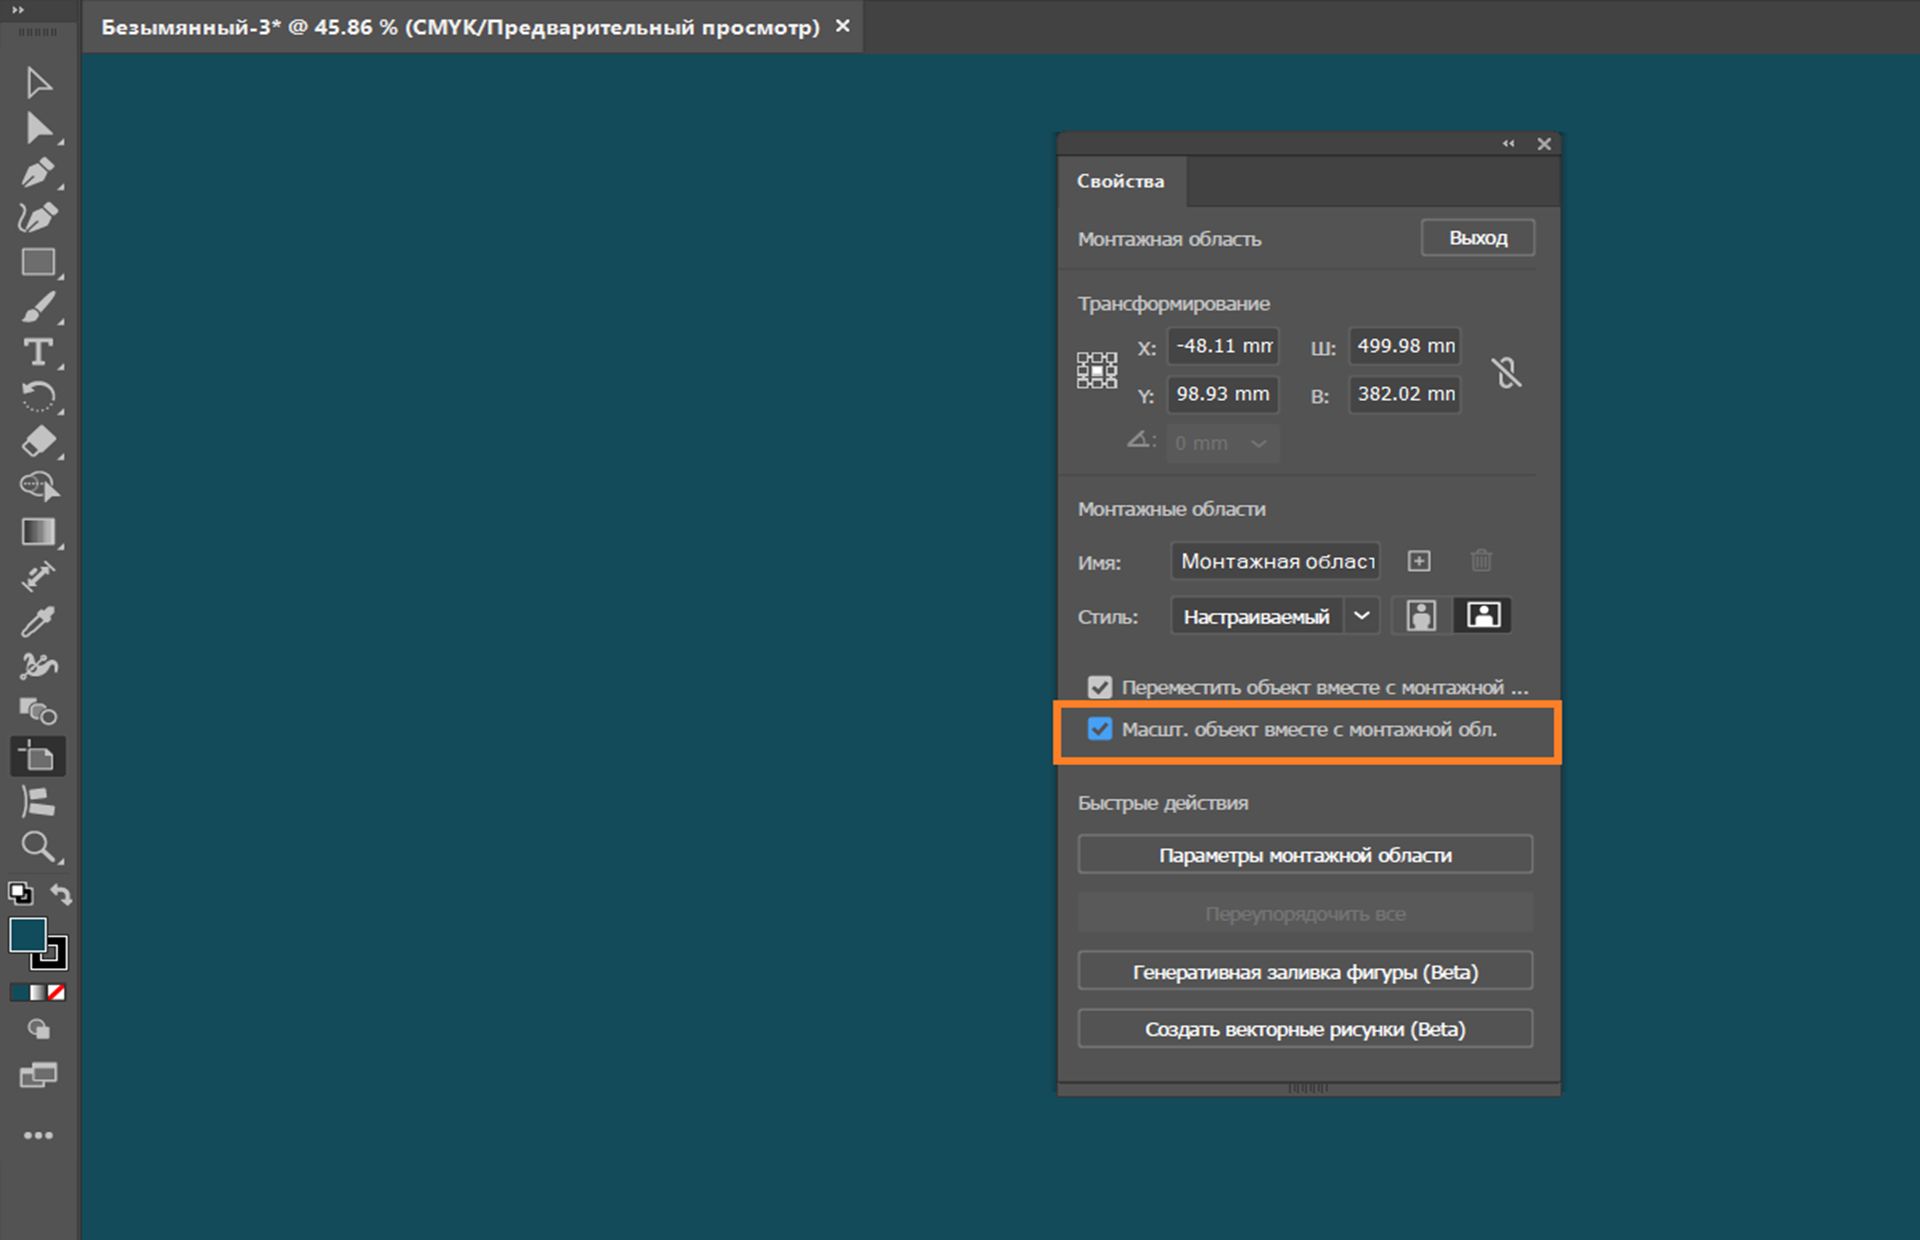This screenshot has width=1920, height=1240.
Task: Choose the Pen tool
Action: pyautogui.click(x=40, y=172)
